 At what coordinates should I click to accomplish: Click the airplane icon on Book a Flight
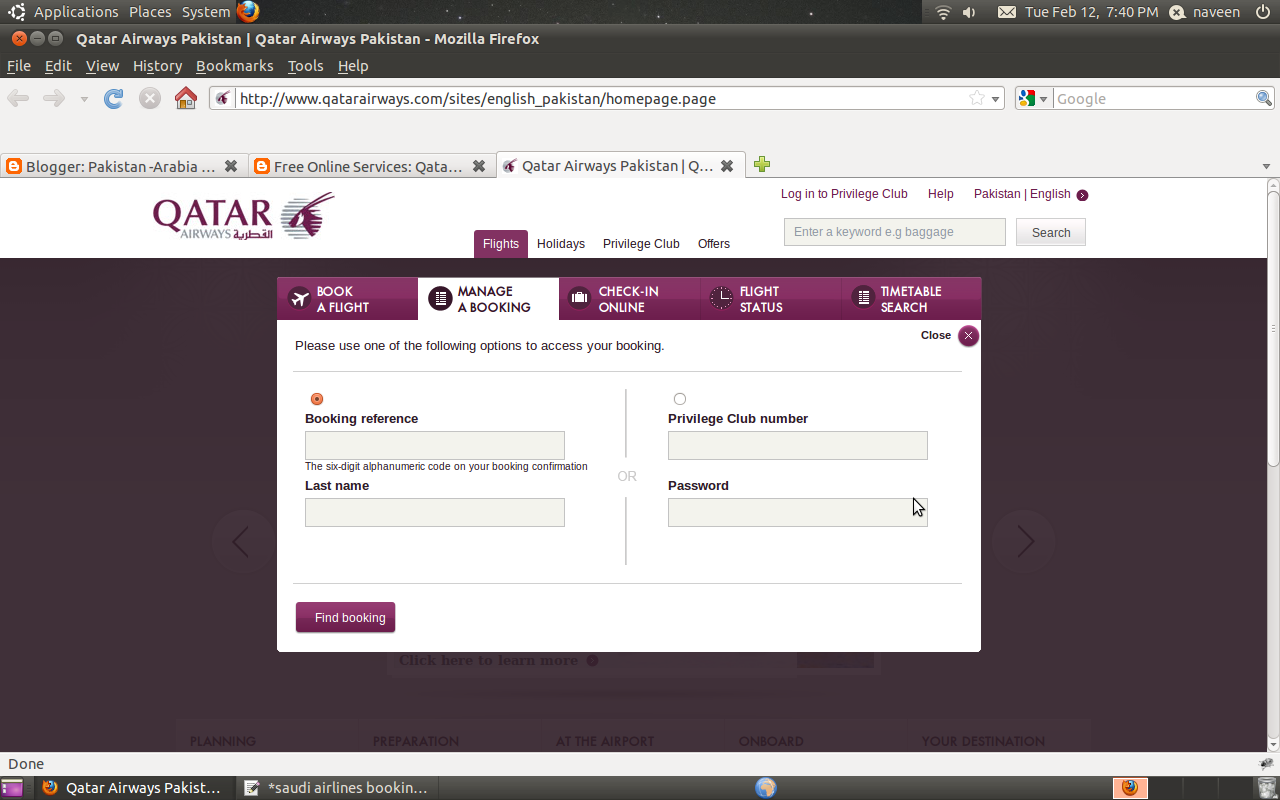[299, 298]
